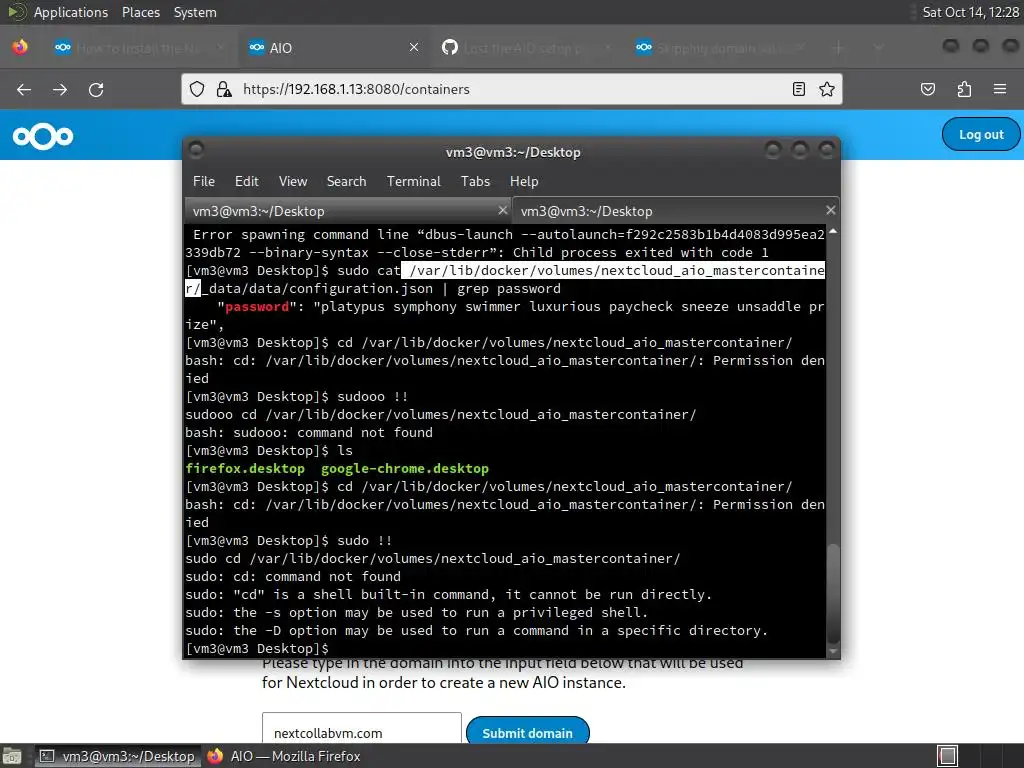Switch to the GitHub AIO setup tab
1024x768 pixels.
point(527,47)
